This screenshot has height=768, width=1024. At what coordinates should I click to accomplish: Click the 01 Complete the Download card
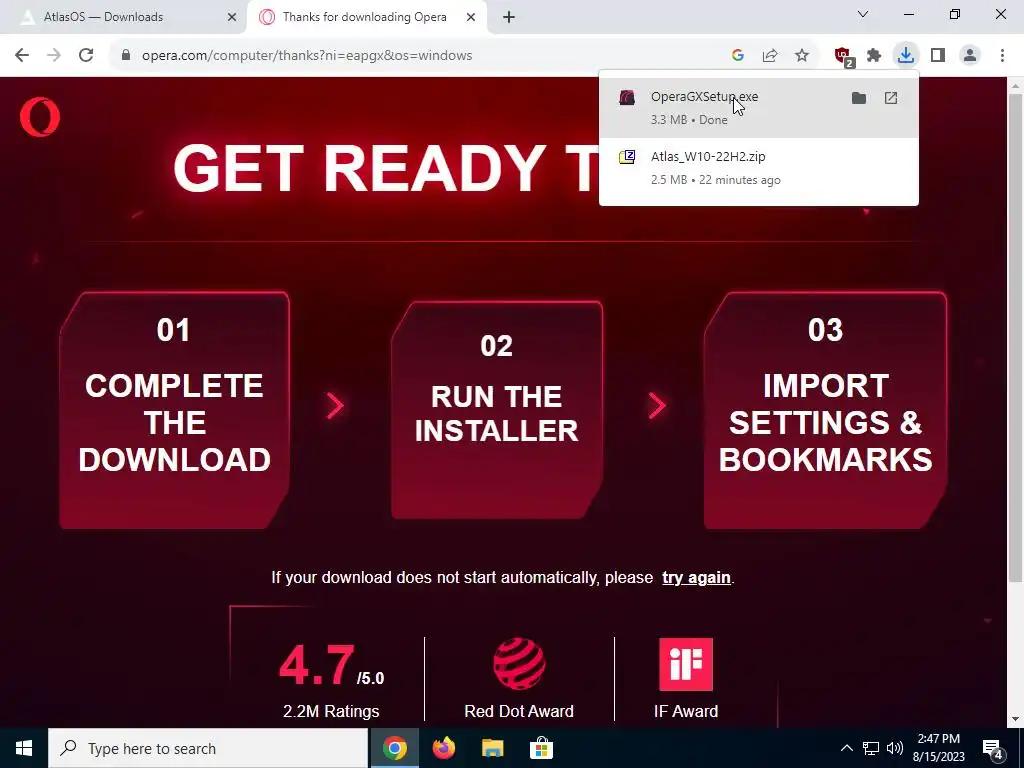click(174, 410)
